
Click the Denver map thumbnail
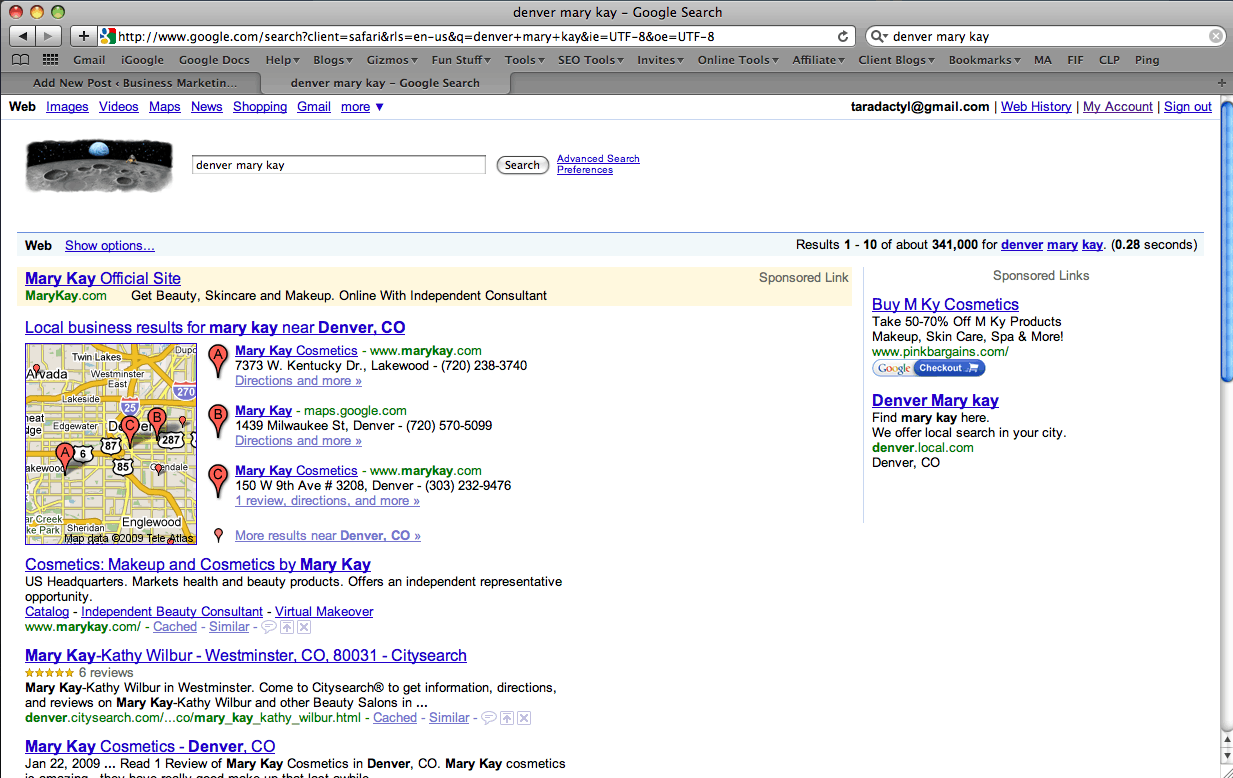point(111,444)
